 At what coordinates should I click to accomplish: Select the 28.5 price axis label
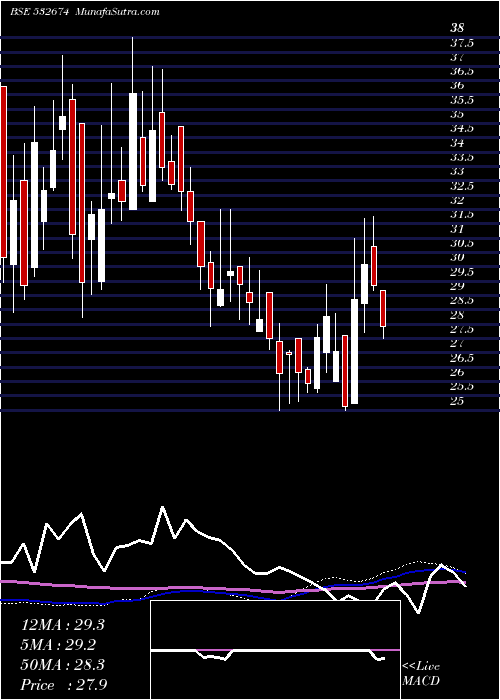click(461, 300)
